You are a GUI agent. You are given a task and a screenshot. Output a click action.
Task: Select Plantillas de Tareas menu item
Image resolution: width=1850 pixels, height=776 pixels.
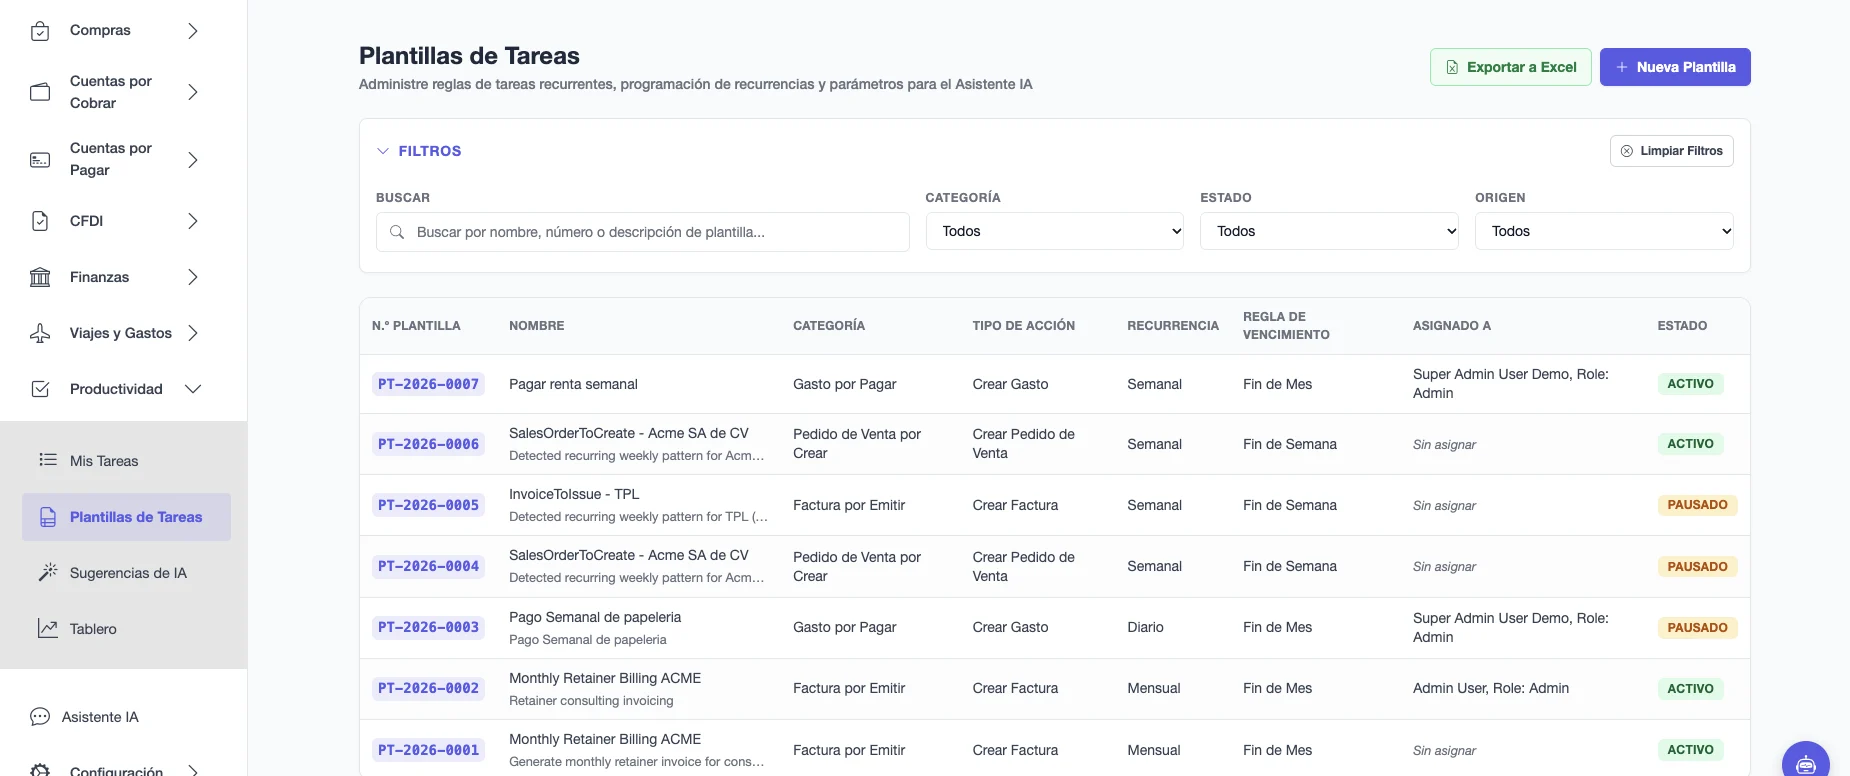tap(126, 517)
